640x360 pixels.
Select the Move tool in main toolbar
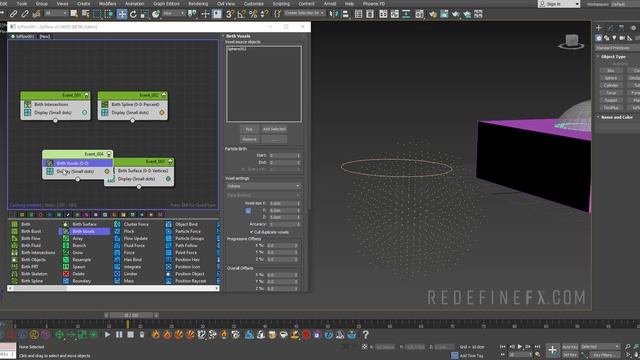point(122,14)
